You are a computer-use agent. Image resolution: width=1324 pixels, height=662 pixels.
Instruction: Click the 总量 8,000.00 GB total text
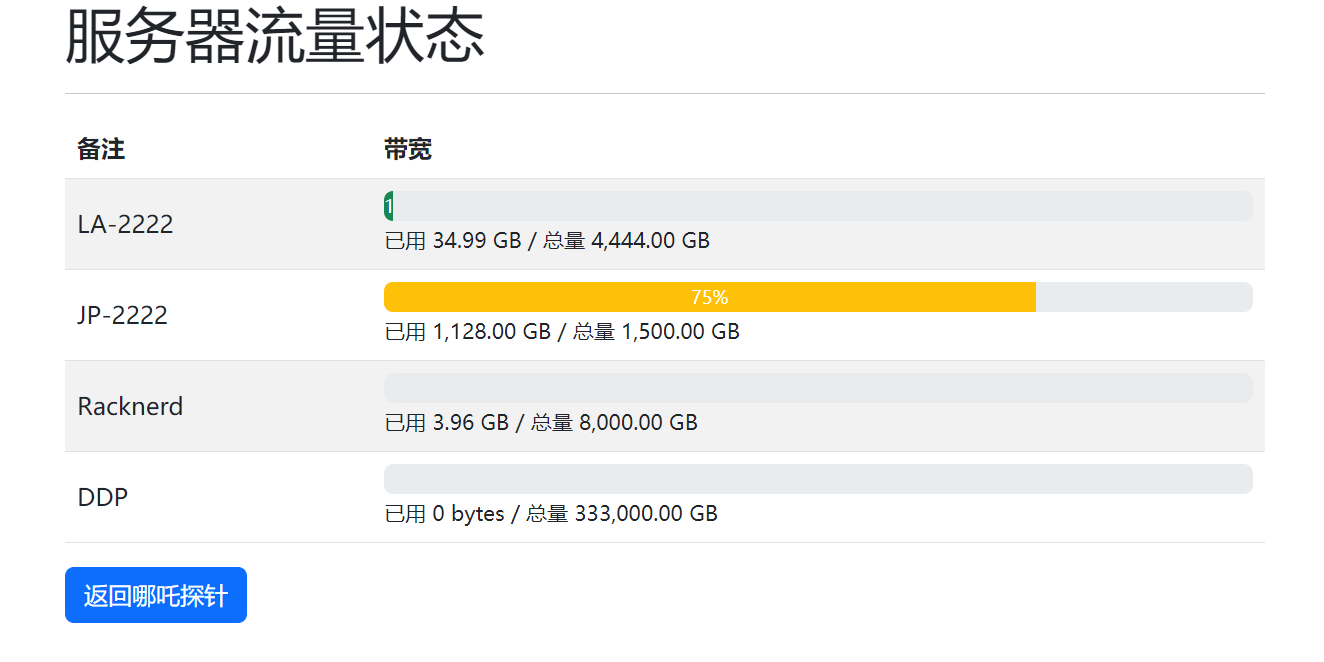(x=614, y=423)
